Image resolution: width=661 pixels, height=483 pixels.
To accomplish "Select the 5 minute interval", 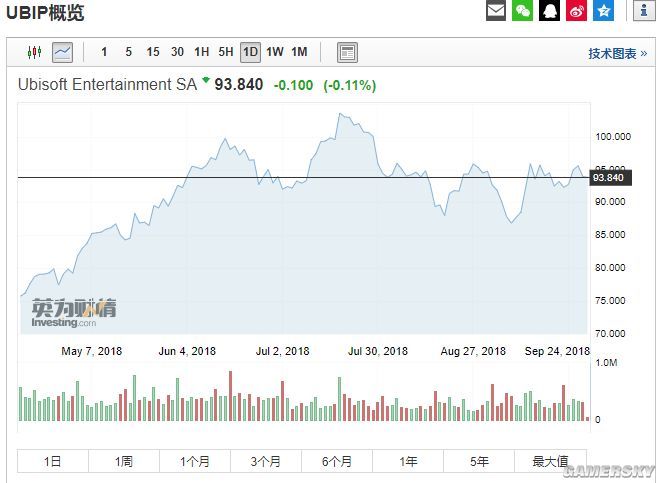I will 129,52.
